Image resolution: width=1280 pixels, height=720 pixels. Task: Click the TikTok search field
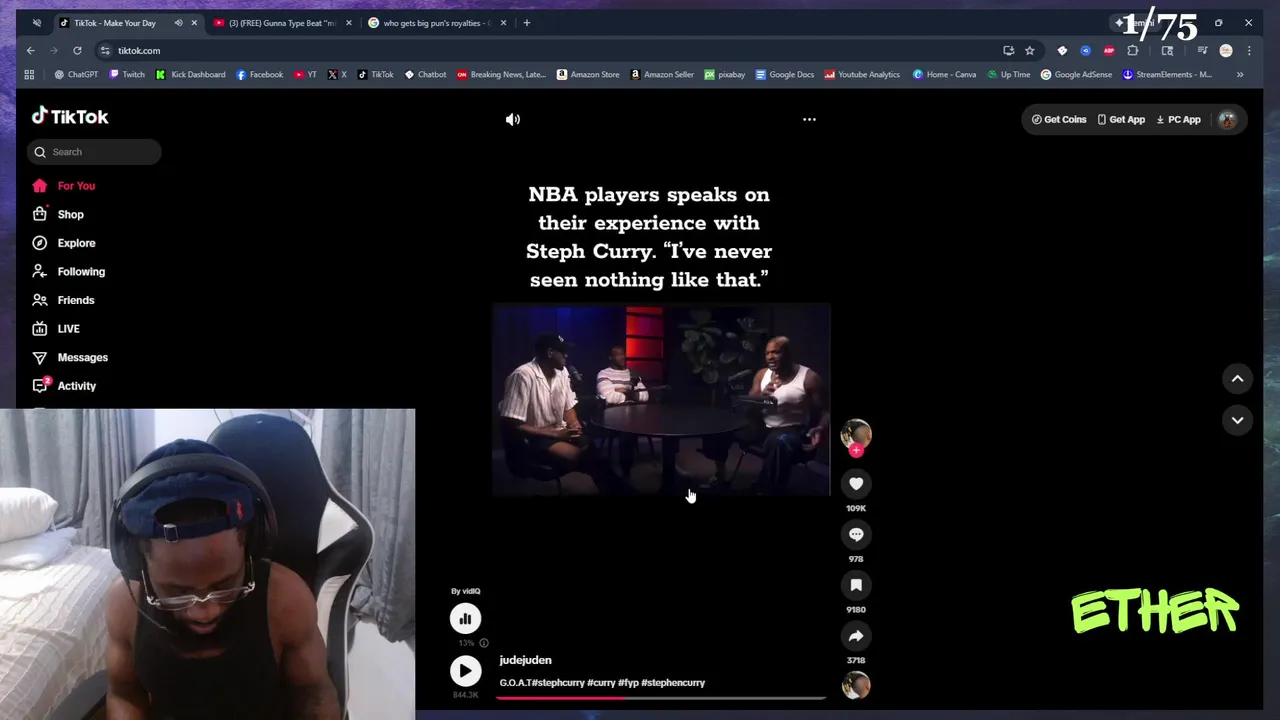tap(94, 152)
